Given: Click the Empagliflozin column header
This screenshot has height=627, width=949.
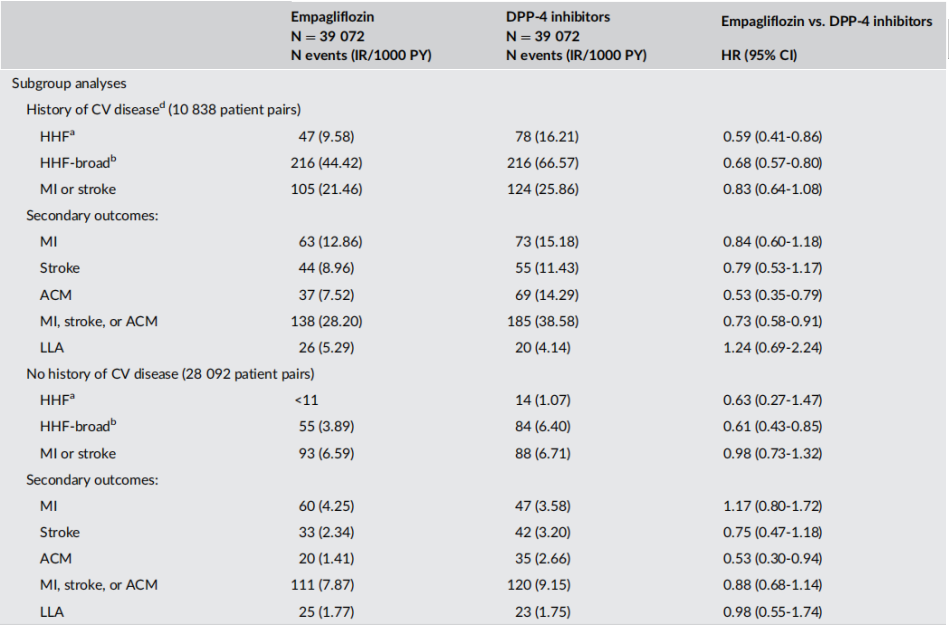Looking at the screenshot, I should 332,17.
